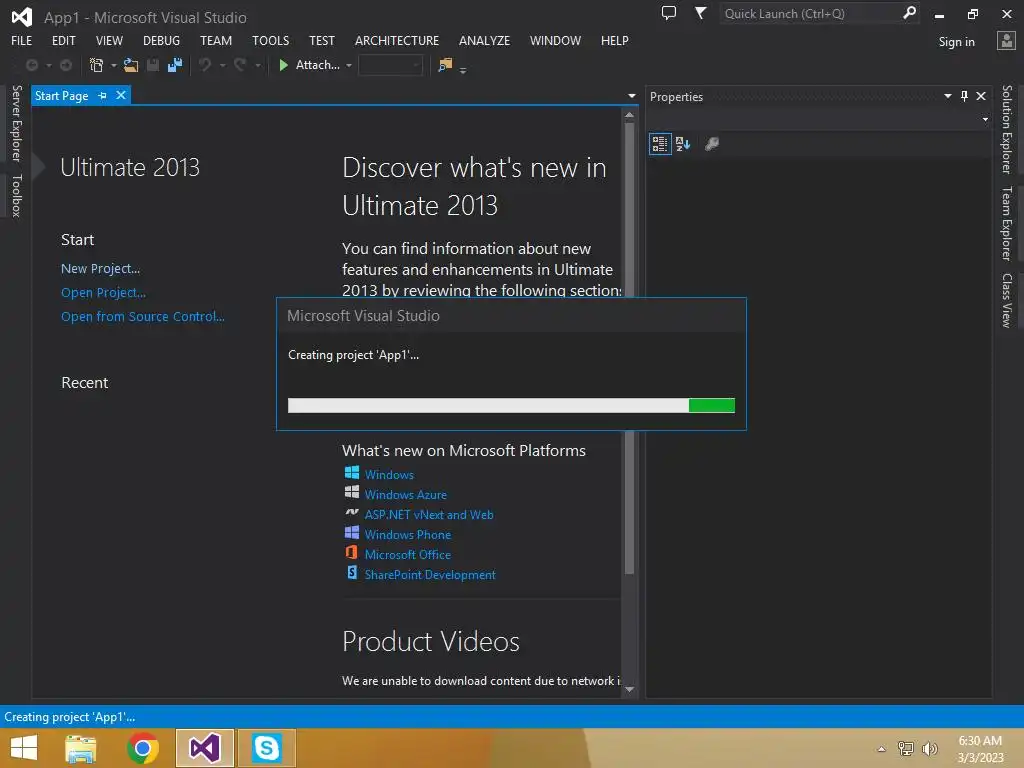Click the Open File toolbar icon
This screenshot has height=768, width=1024.
pyautogui.click(x=131, y=65)
